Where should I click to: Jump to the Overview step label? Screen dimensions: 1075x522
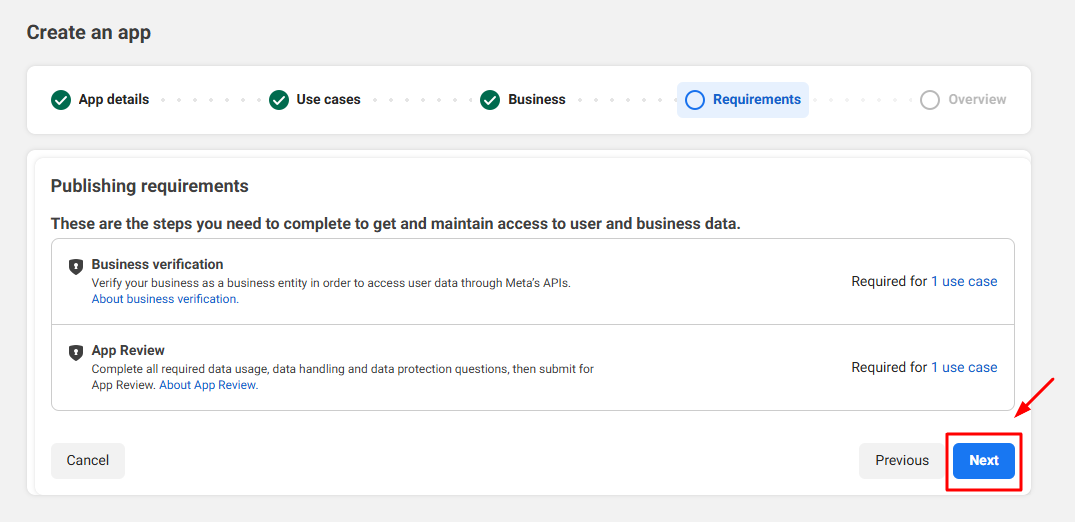(977, 100)
